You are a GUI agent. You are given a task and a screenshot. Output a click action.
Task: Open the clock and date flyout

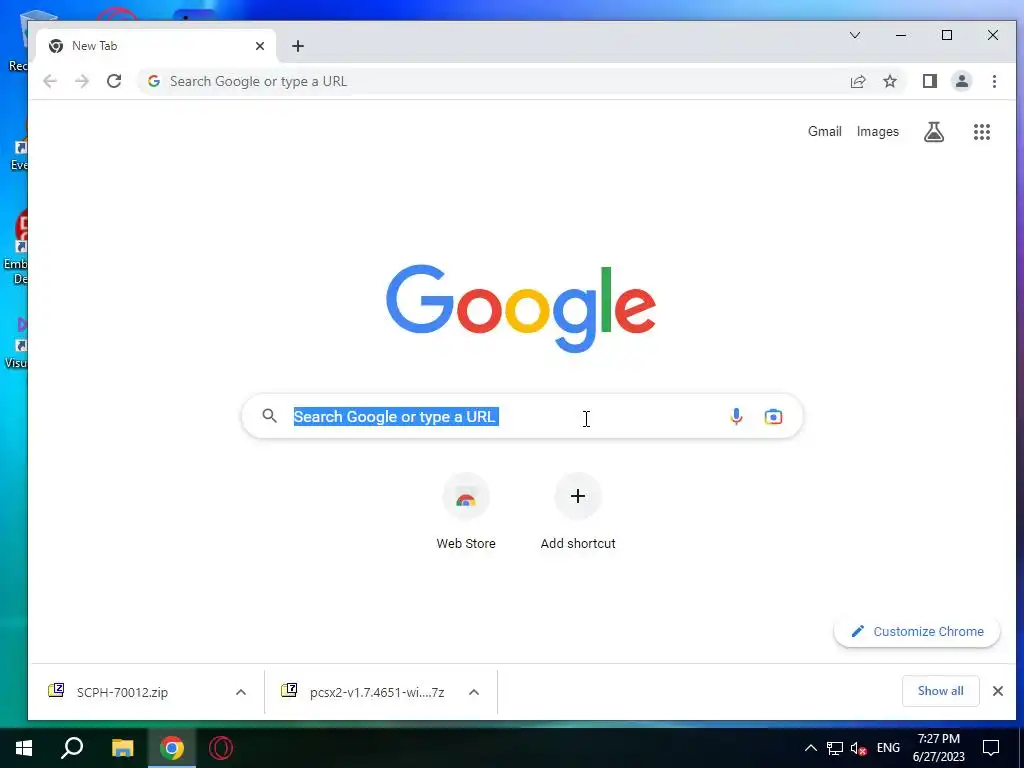(938, 748)
